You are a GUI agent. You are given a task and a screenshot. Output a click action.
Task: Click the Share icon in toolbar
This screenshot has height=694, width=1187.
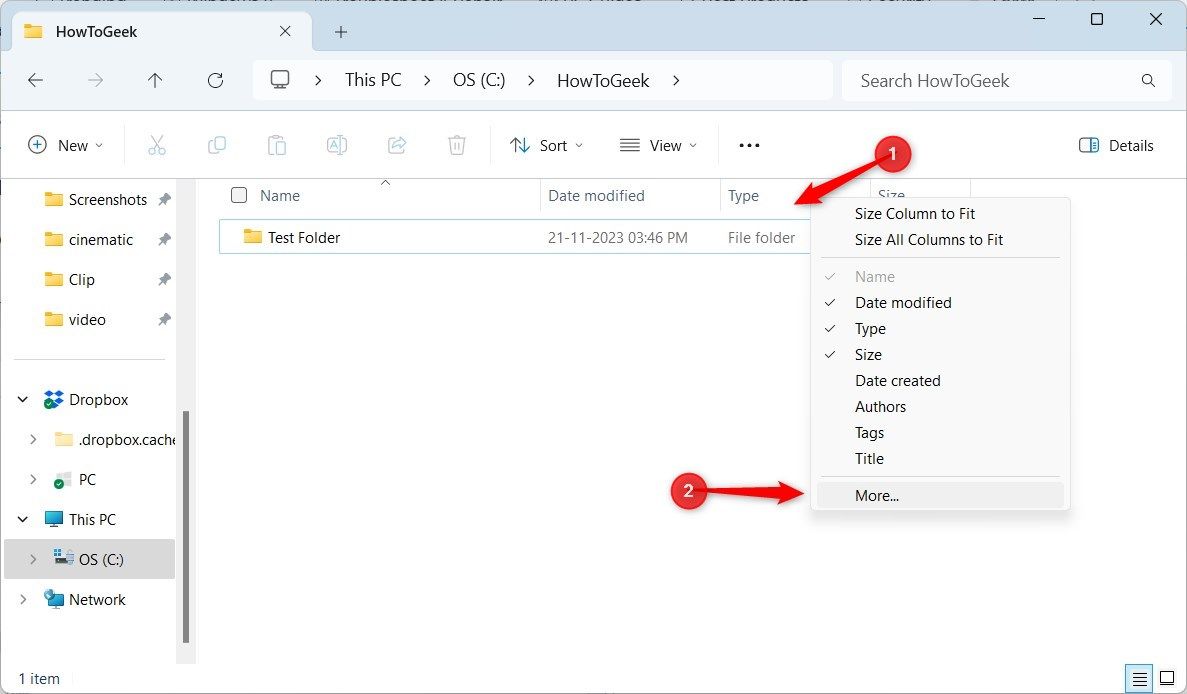click(x=397, y=145)
